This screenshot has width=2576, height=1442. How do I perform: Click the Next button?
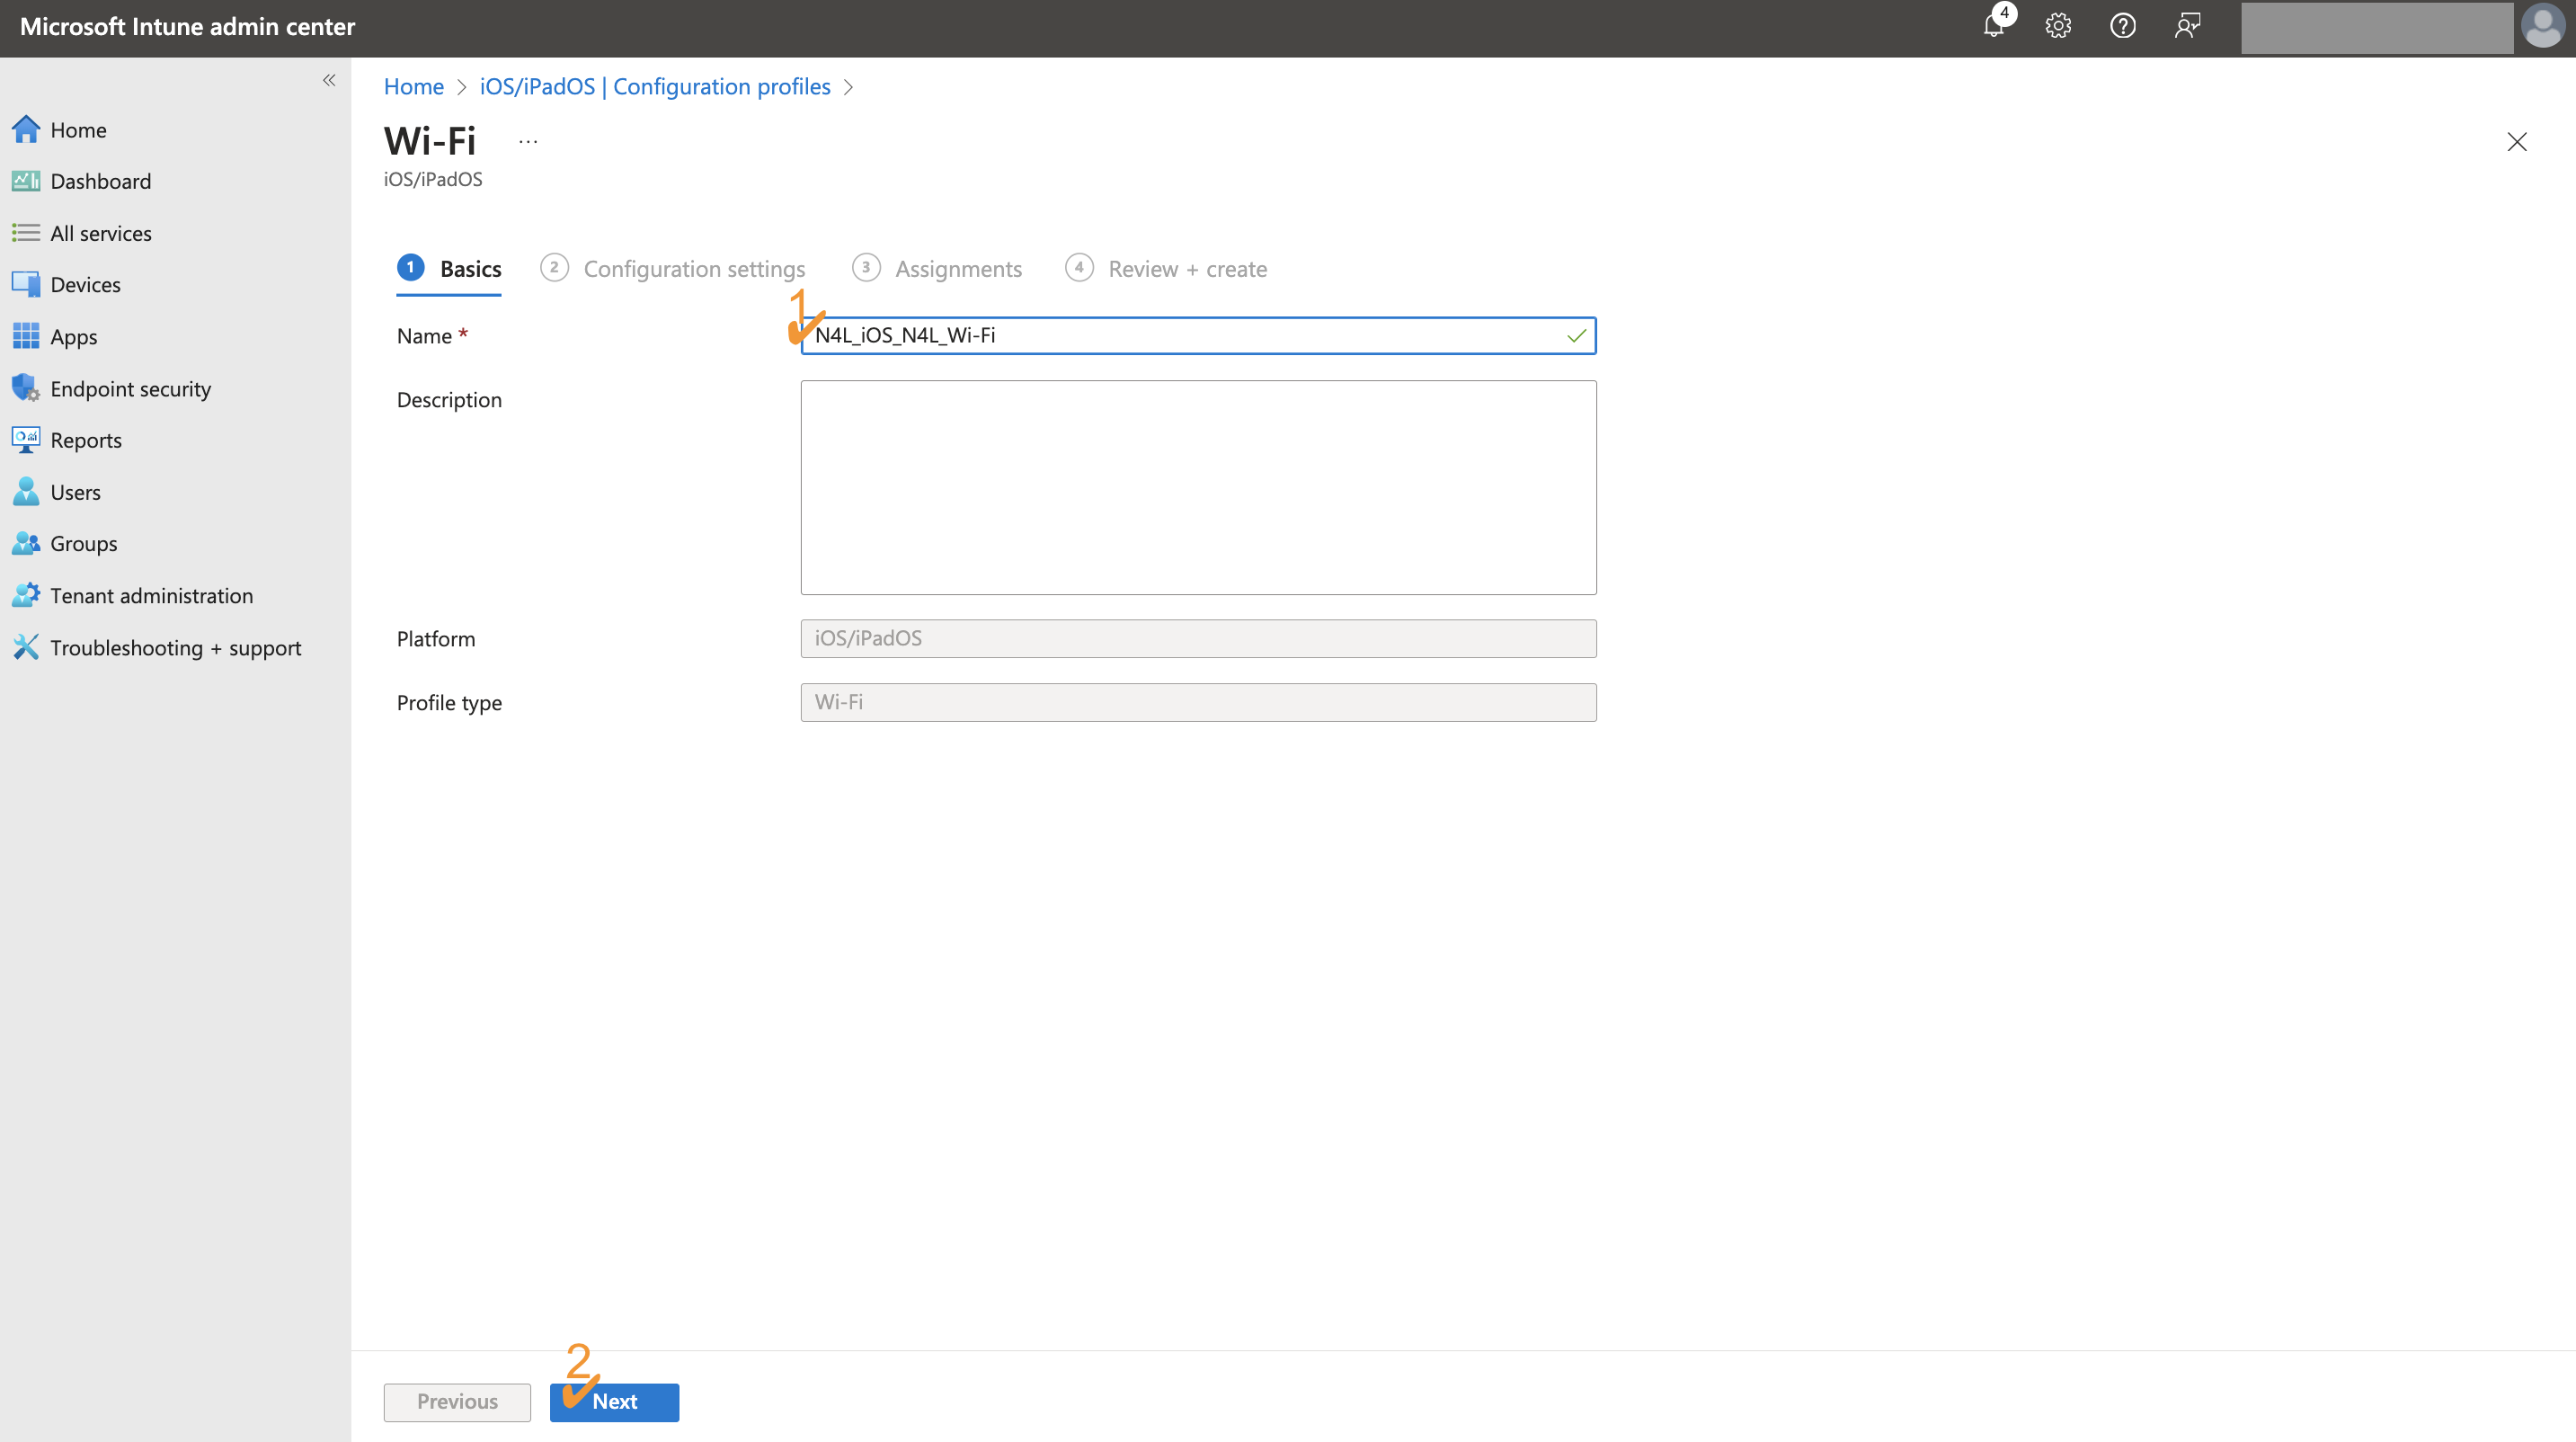[614, 1402]
